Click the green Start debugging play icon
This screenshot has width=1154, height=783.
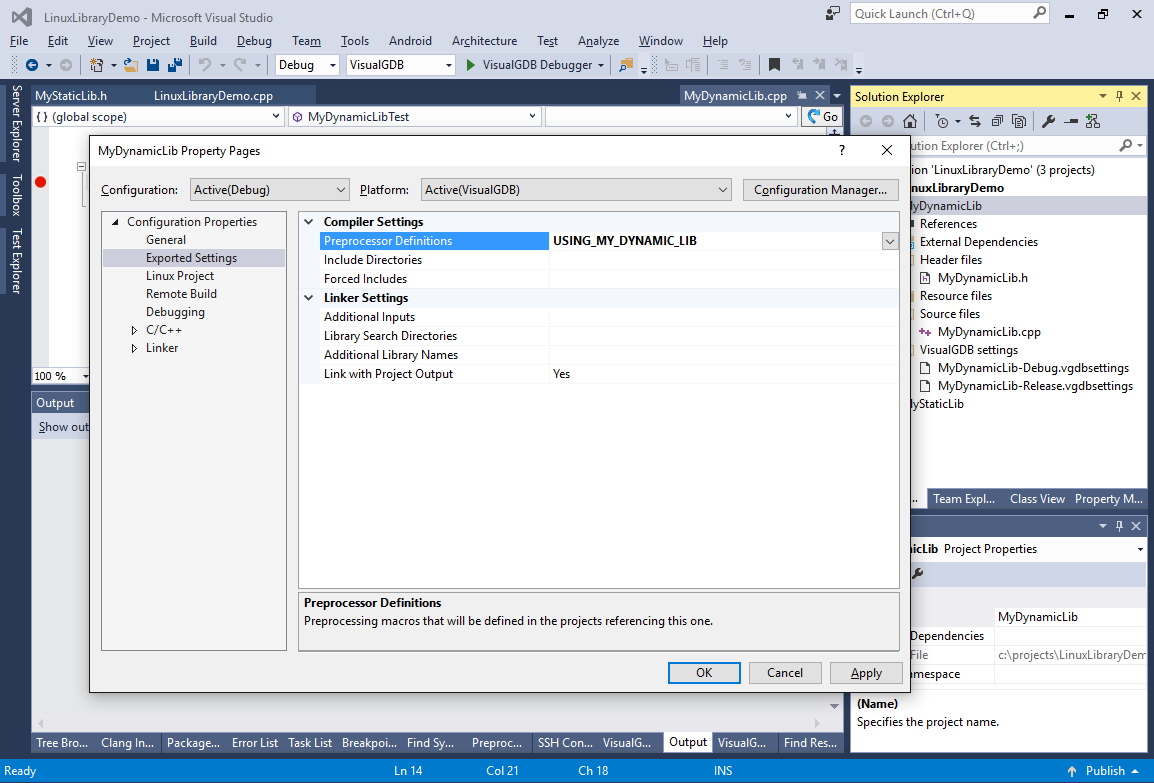(x=471, y=65)
